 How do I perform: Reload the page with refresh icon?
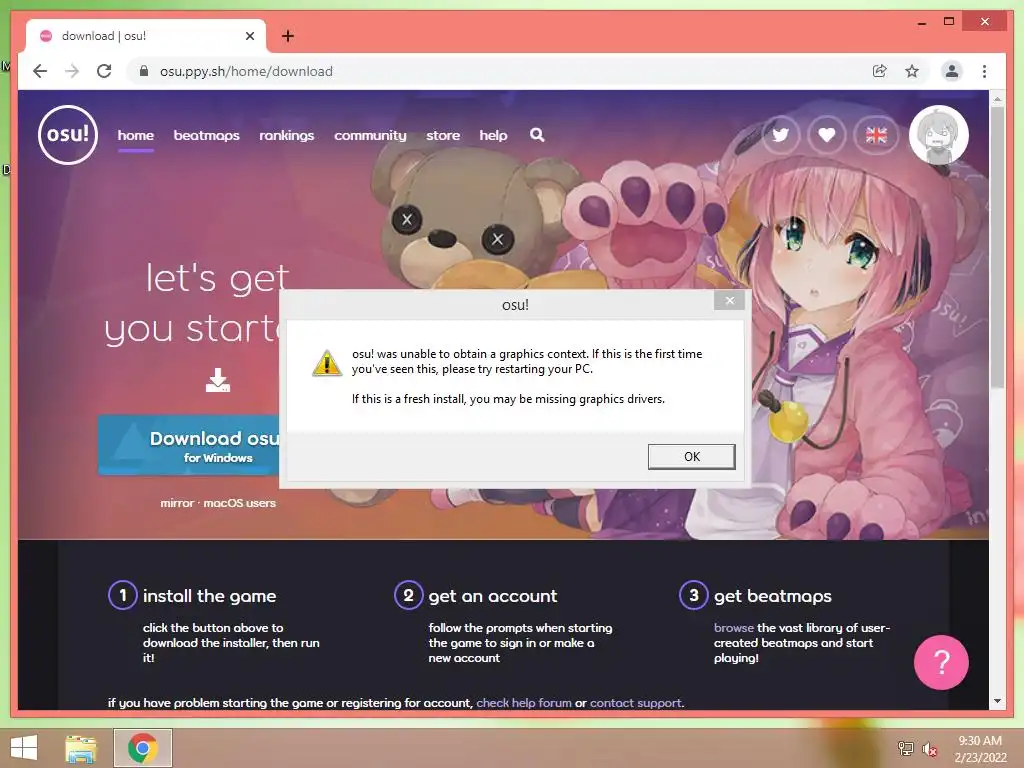[104, 71]
